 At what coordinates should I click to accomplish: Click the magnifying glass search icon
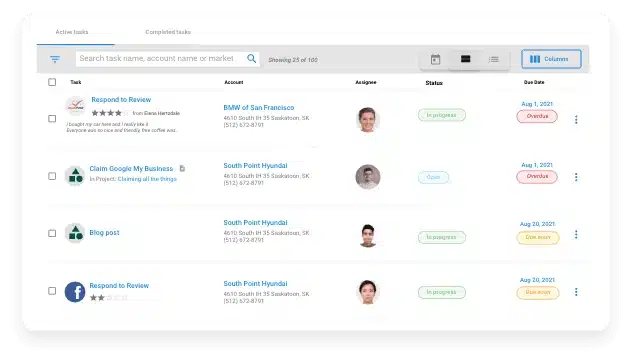[x=252, y=58]
